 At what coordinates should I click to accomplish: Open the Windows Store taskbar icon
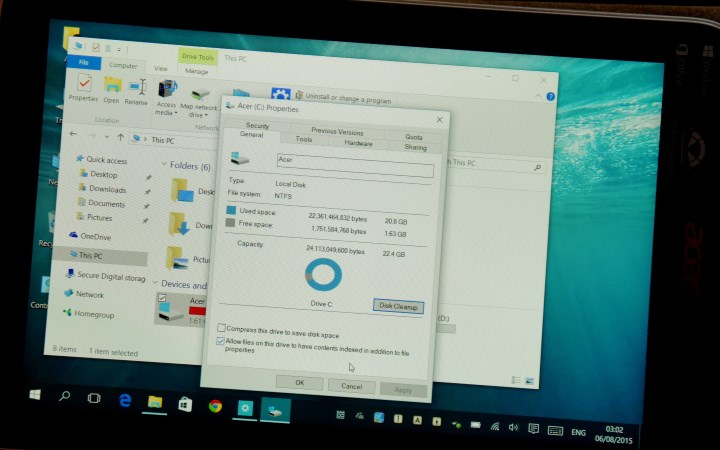[x=185, y=404]
